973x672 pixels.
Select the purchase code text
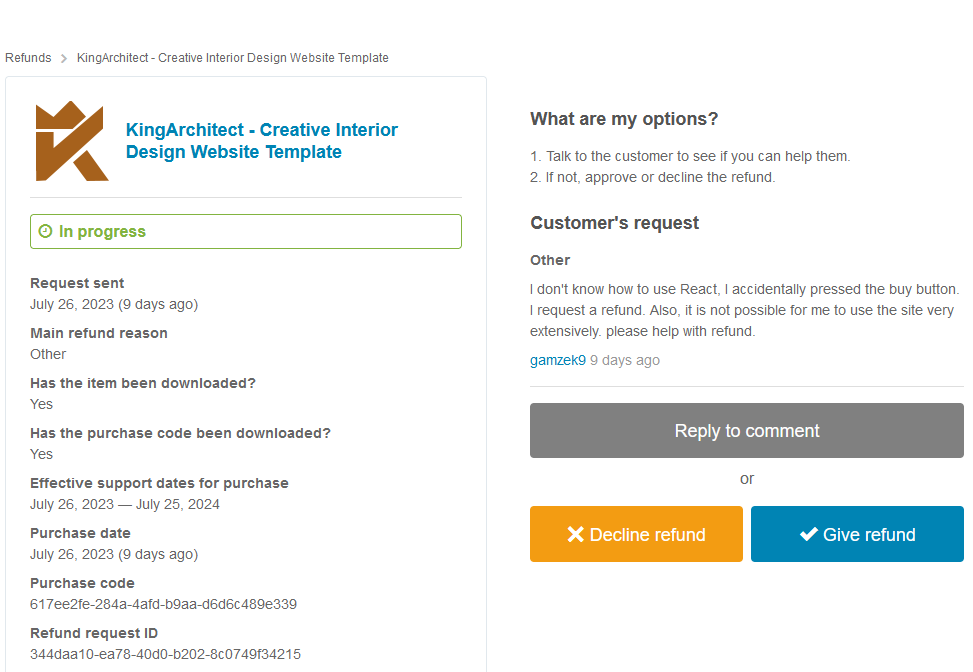[163, 604]
